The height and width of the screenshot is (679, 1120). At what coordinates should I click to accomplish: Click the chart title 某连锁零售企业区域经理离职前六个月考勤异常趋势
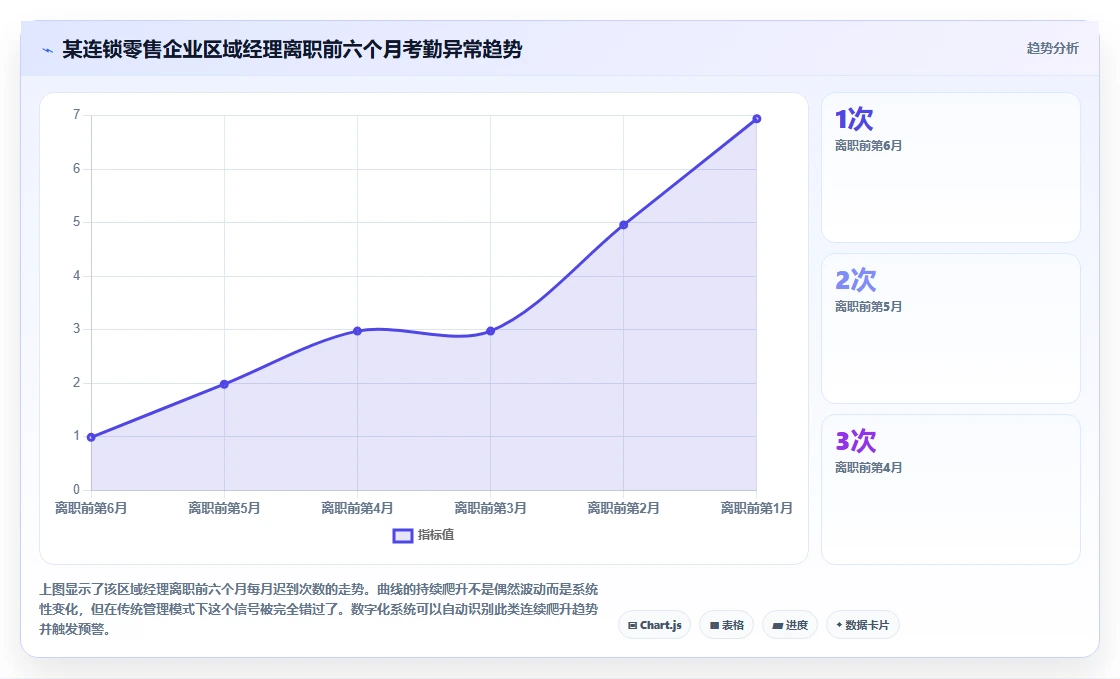point(292,49)
